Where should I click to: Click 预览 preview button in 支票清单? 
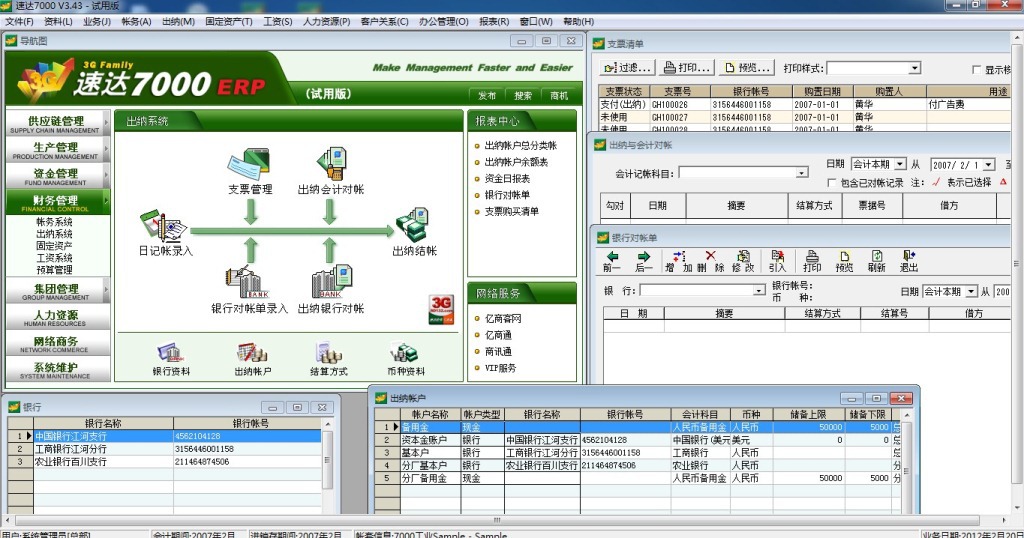[747, 68]
